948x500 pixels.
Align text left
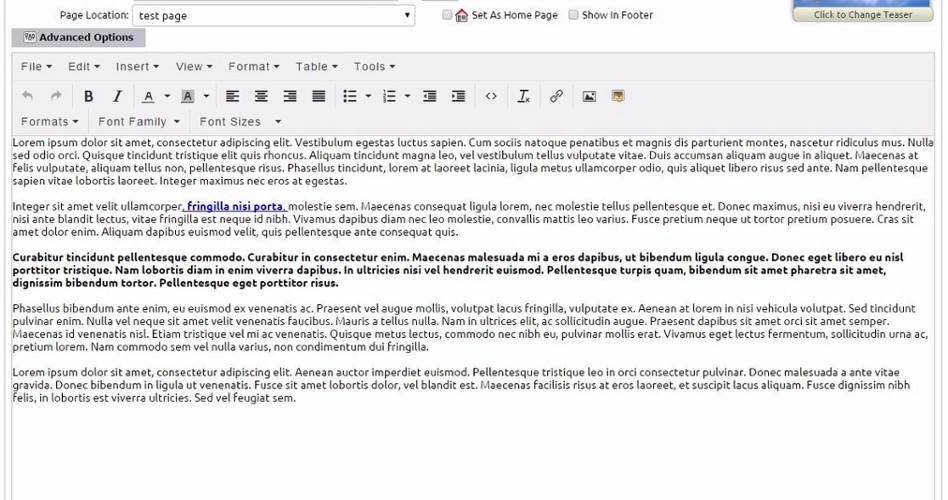click(232, 96)
